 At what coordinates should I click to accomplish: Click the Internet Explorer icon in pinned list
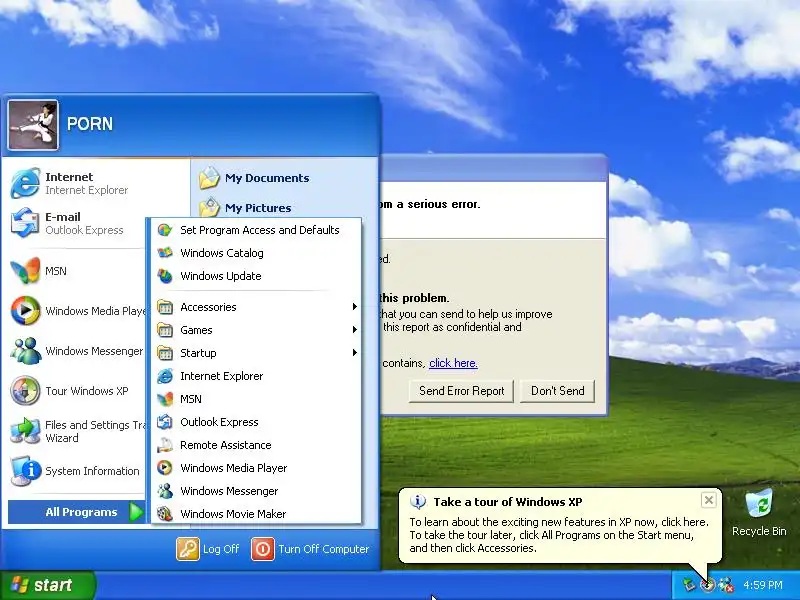[25, 183]
